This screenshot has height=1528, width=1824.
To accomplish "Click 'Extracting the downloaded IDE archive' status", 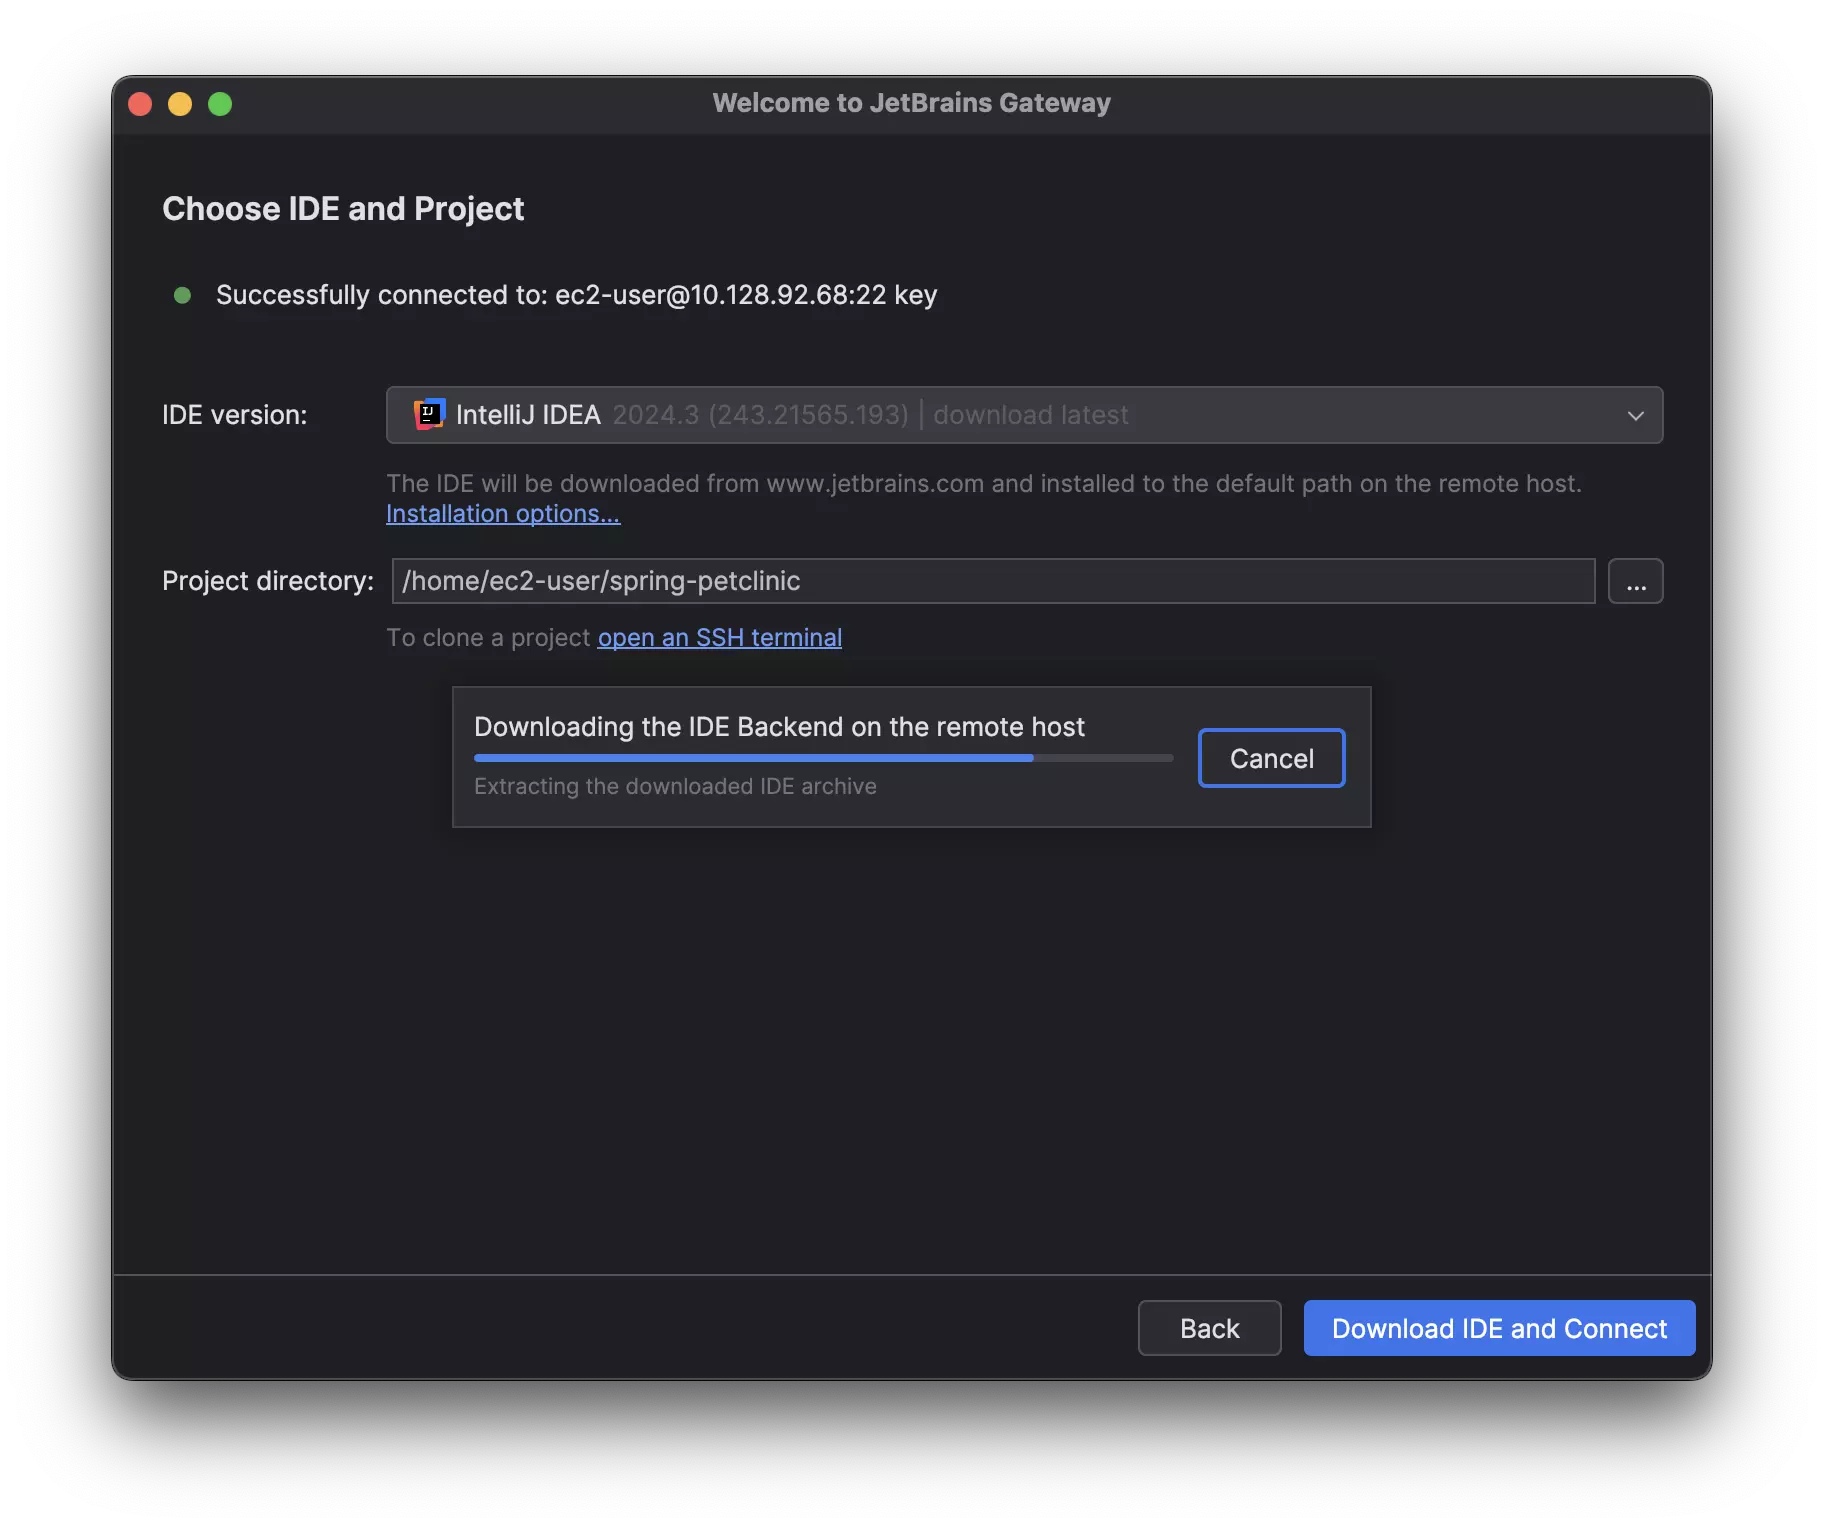I will coord(675,786).
